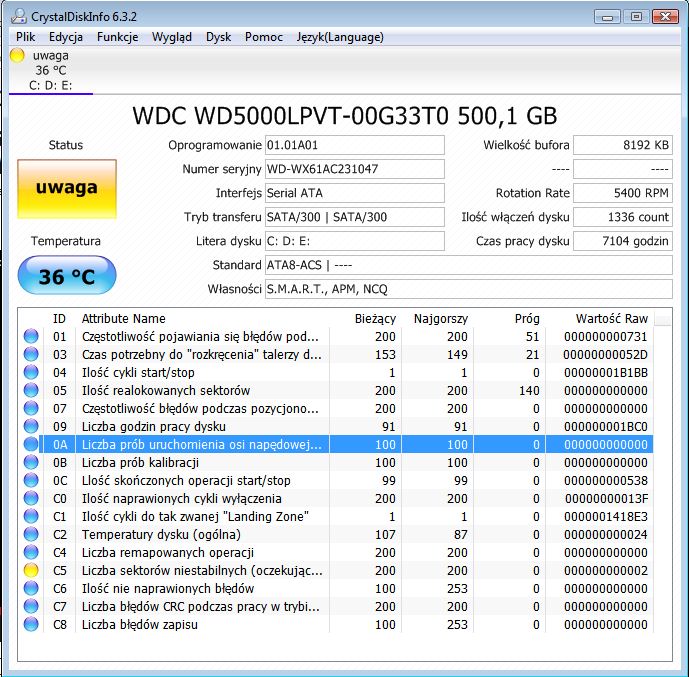Click the Tryb transferu field SATA/300
Viewport: 689px width, 677px height.
click(x=355, y=217)
